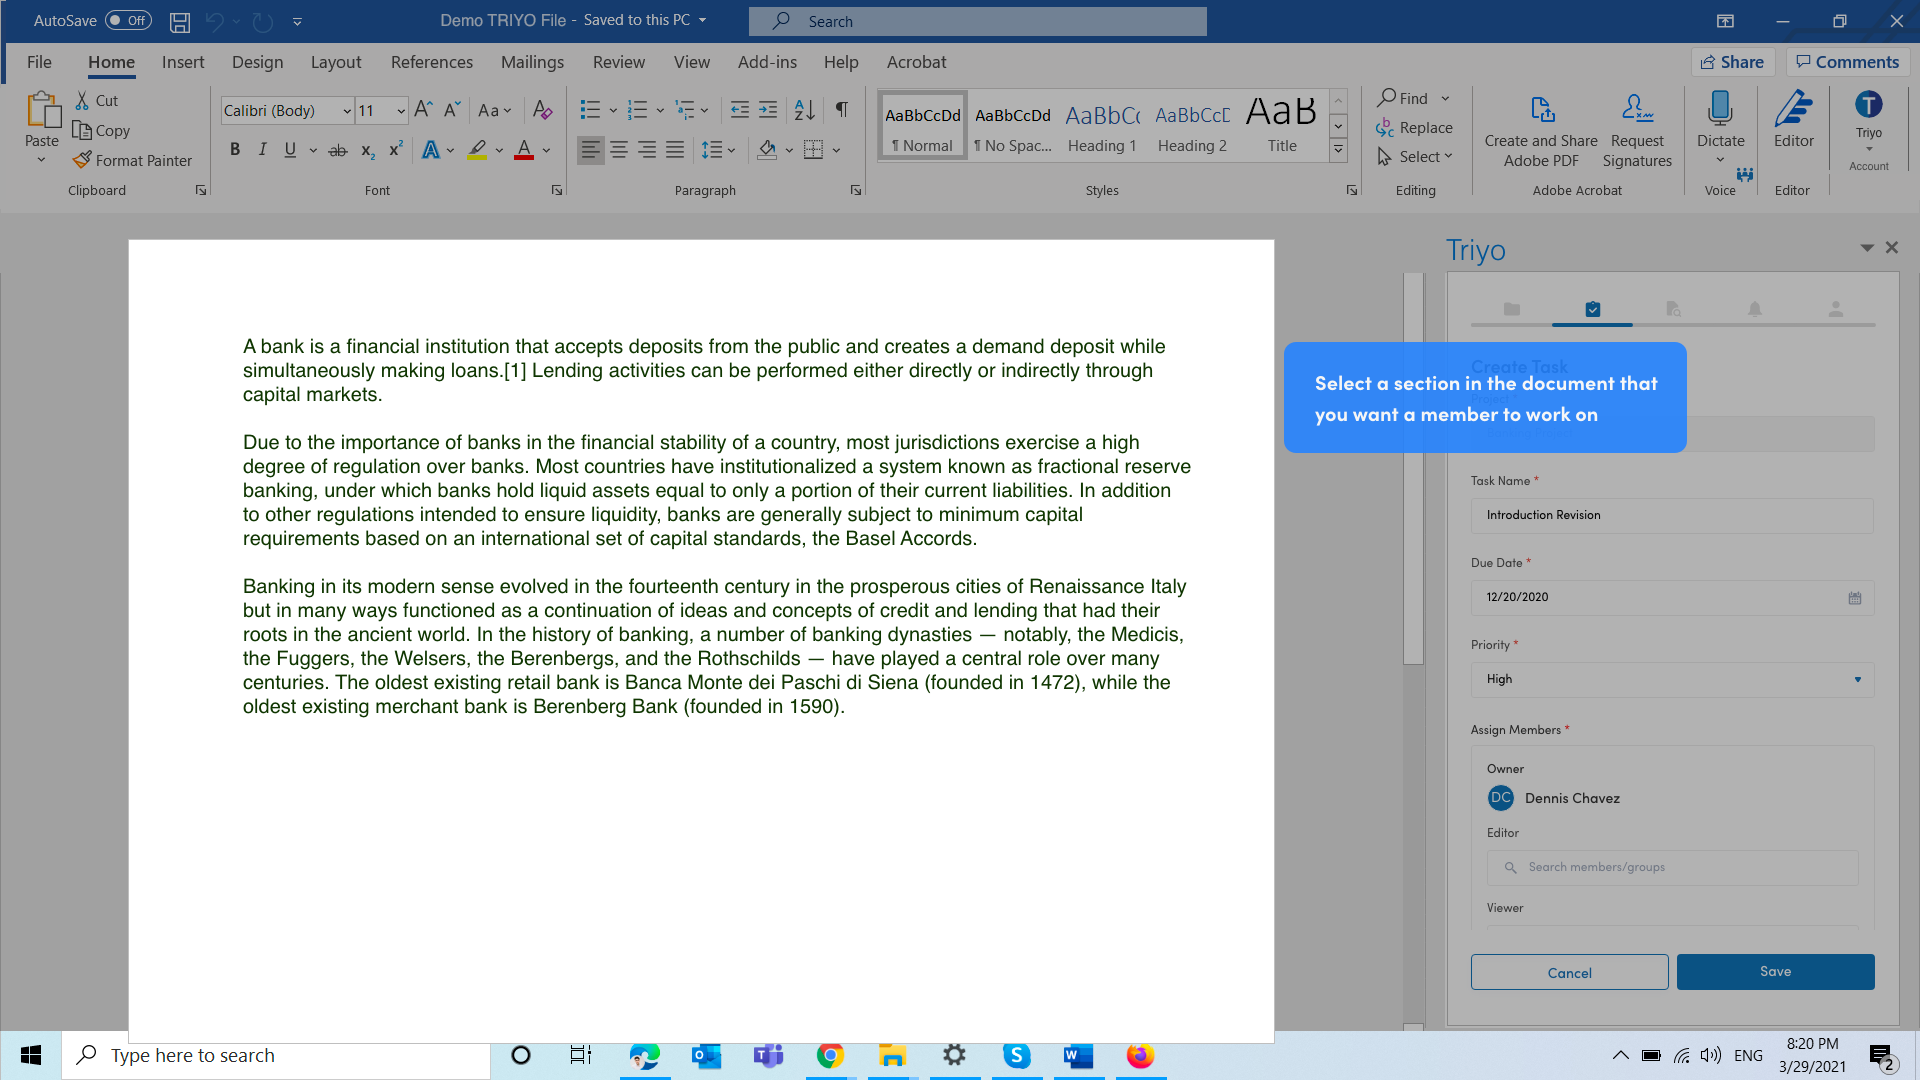Create and Share Adobe PDF icon
This screenshot has height=1080, width=1920.
(x=1541, y=109)
